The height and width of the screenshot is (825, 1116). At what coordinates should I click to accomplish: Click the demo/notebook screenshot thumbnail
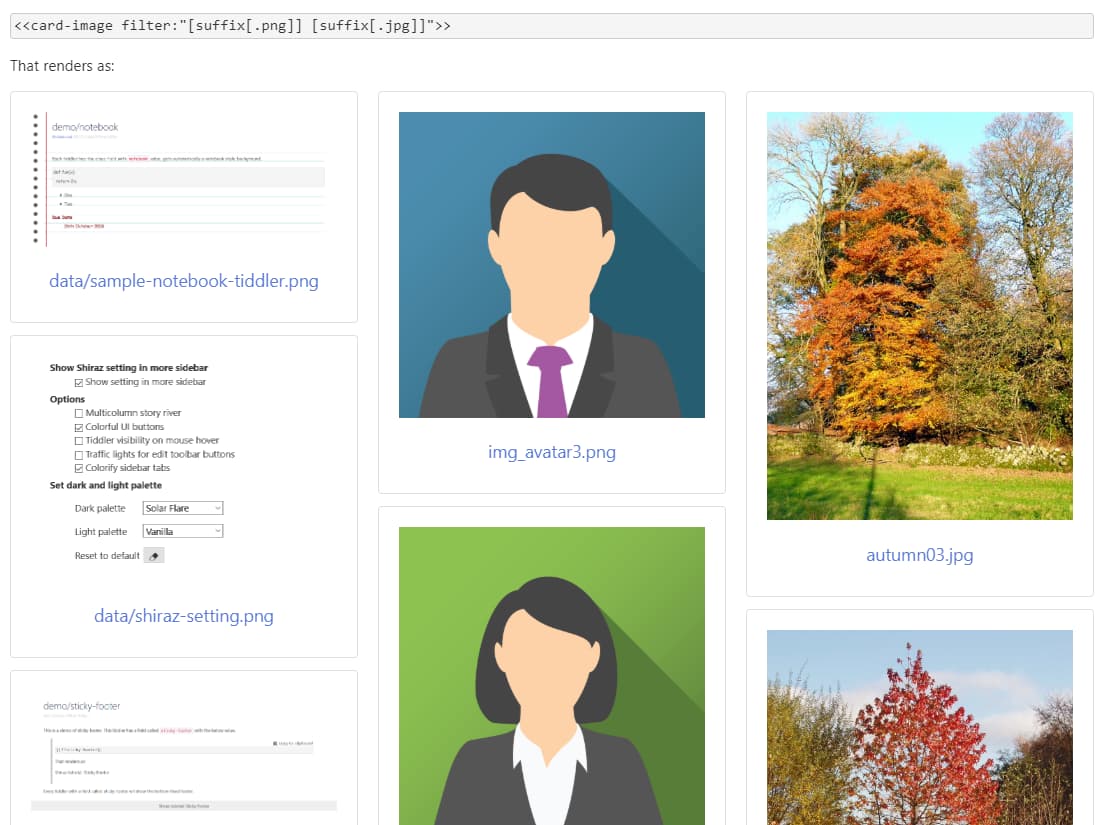[184, 180]
